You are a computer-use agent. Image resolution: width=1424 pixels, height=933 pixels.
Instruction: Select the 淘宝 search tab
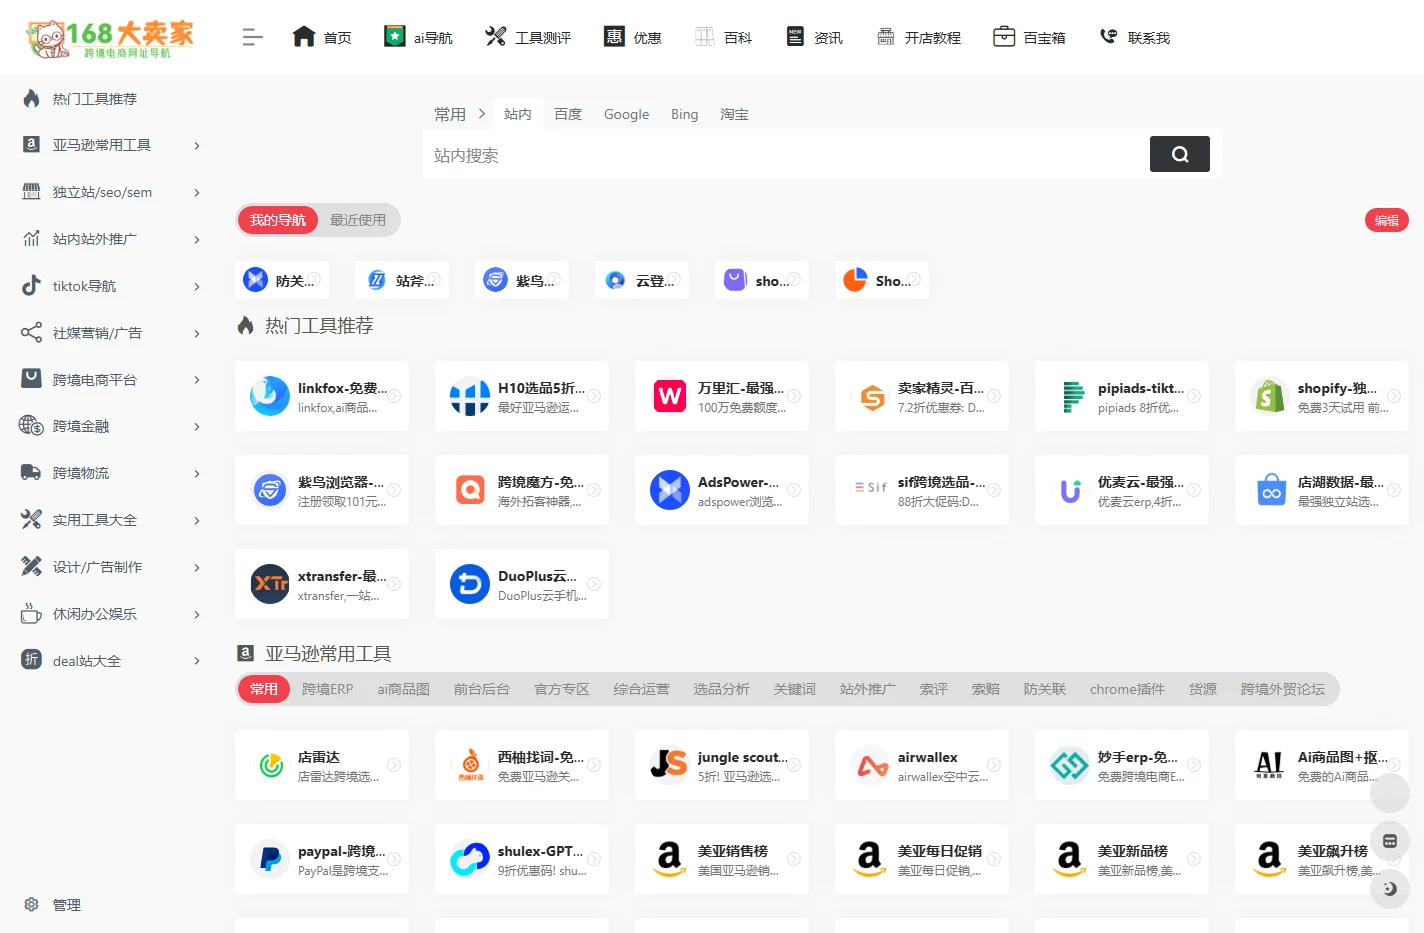[734, 114]
